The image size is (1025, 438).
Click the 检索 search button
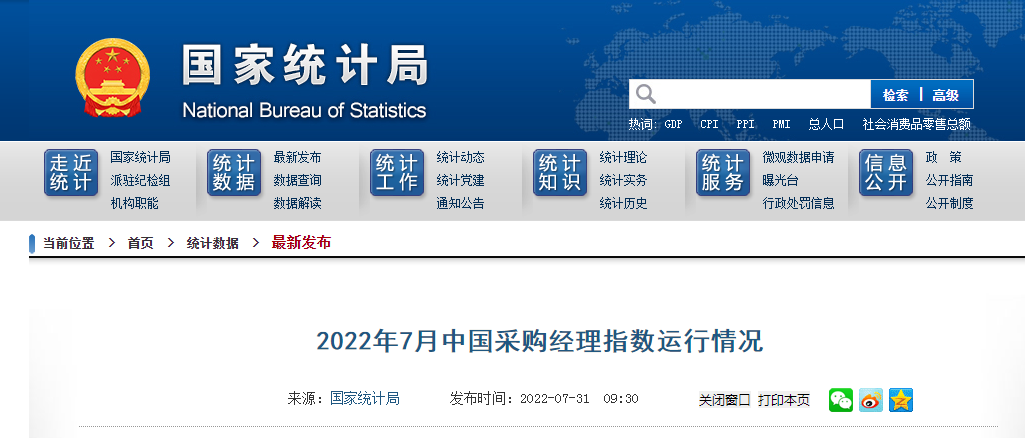tap(896, 95)
